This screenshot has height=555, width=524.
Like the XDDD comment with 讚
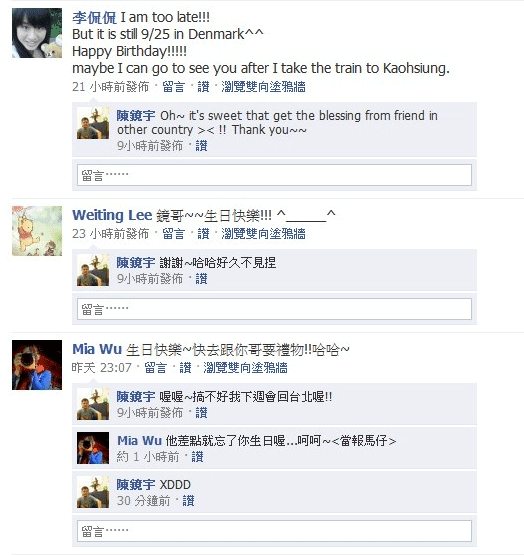pyautogui.click(x=188, y=501)
